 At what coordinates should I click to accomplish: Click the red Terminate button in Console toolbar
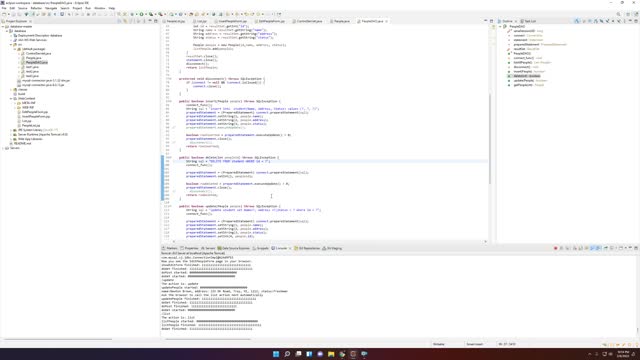[556, 248]
